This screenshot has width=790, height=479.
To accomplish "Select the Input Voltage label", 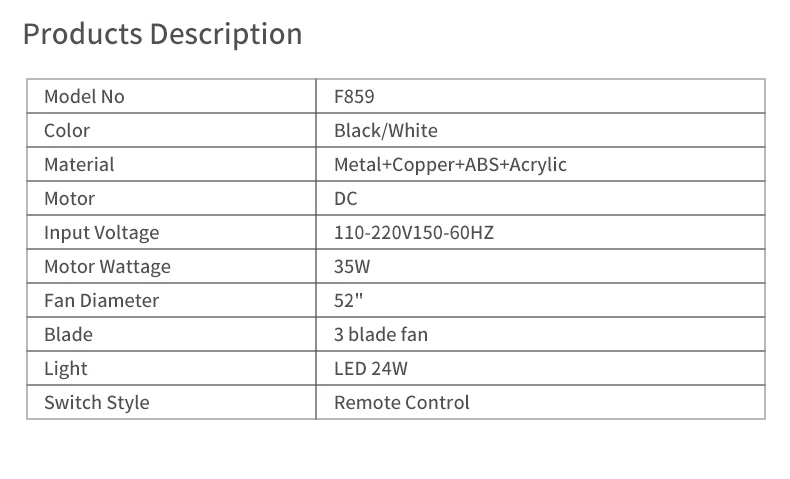I will [x=101, y=233].
